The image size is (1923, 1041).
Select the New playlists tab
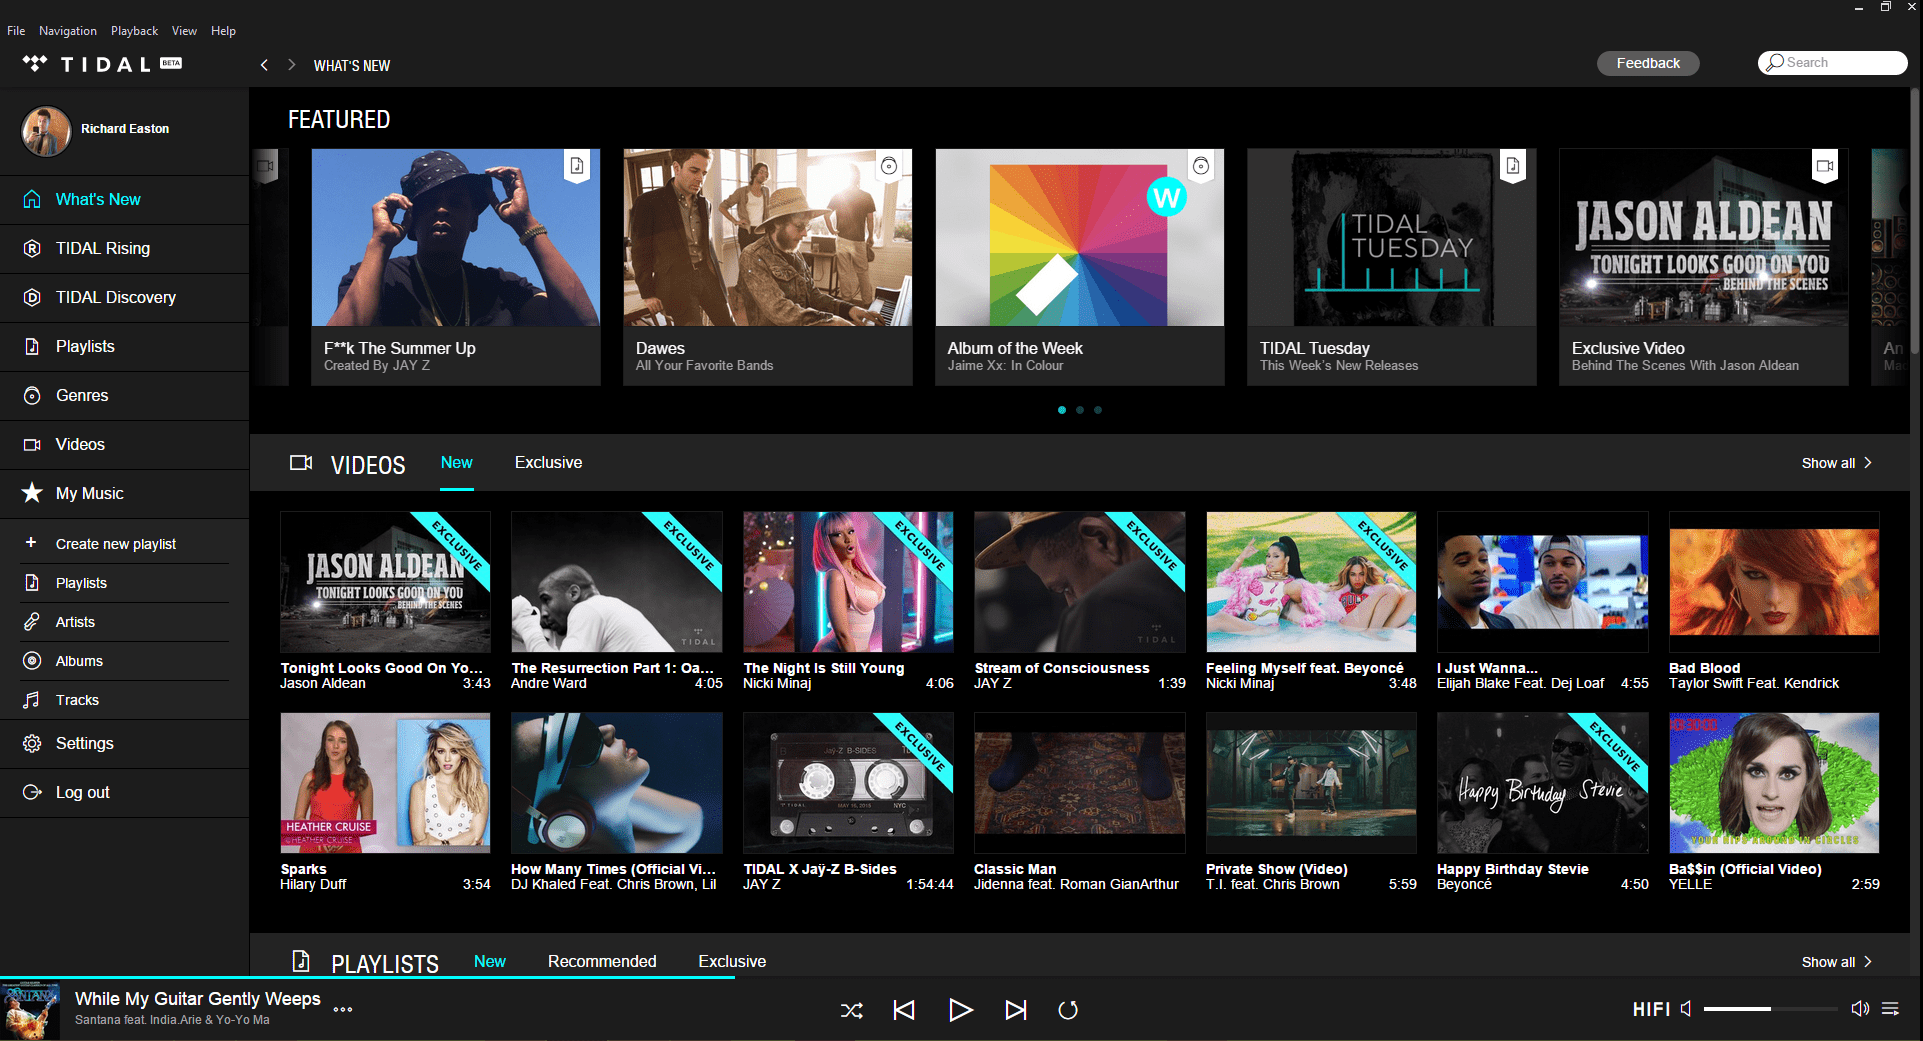[x=490, y=962]
